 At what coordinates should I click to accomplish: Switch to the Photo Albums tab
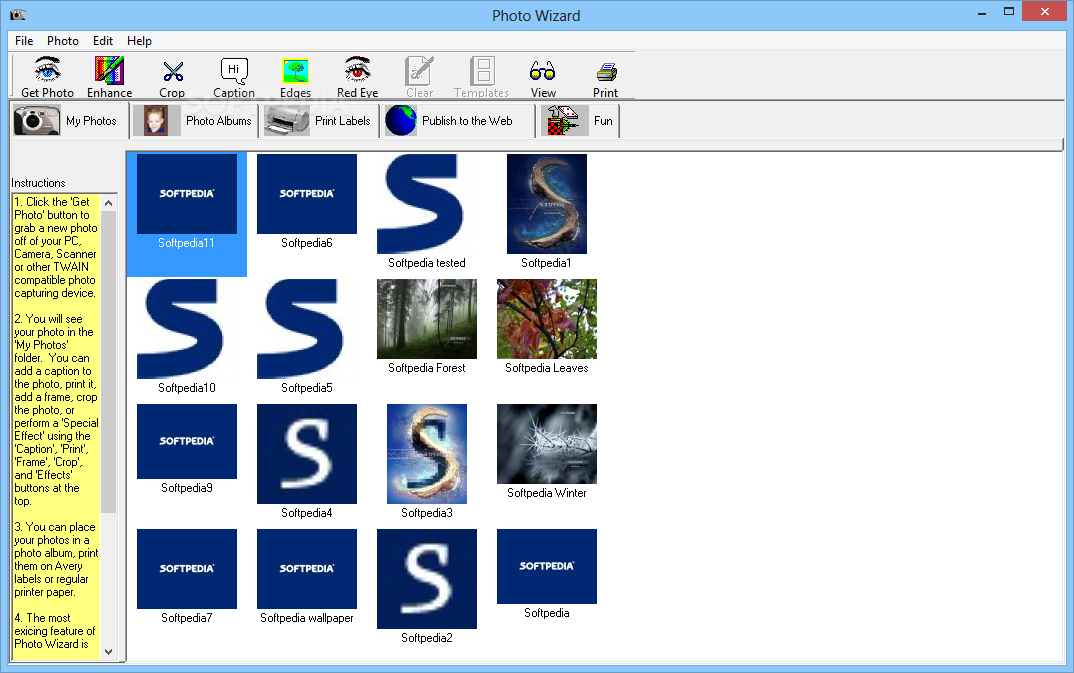click(x=194, y=120)
